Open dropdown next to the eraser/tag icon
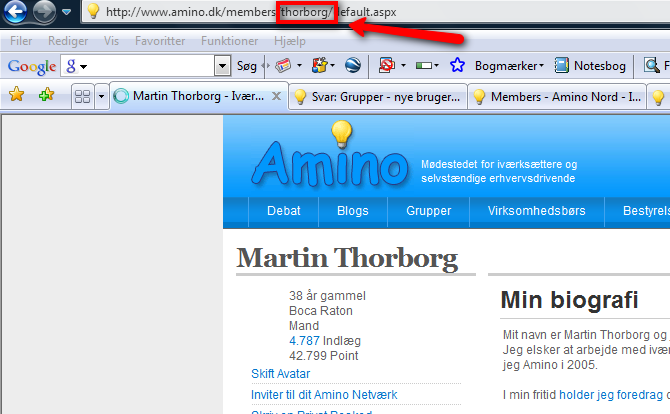Image resolution: width=670 pixels, height=414 pixels. point(299,65)
